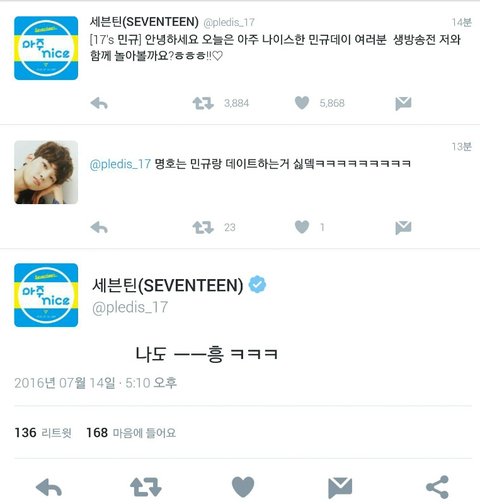
Task: Like the fan reply showing 1 heart
Action: point(302,227)
